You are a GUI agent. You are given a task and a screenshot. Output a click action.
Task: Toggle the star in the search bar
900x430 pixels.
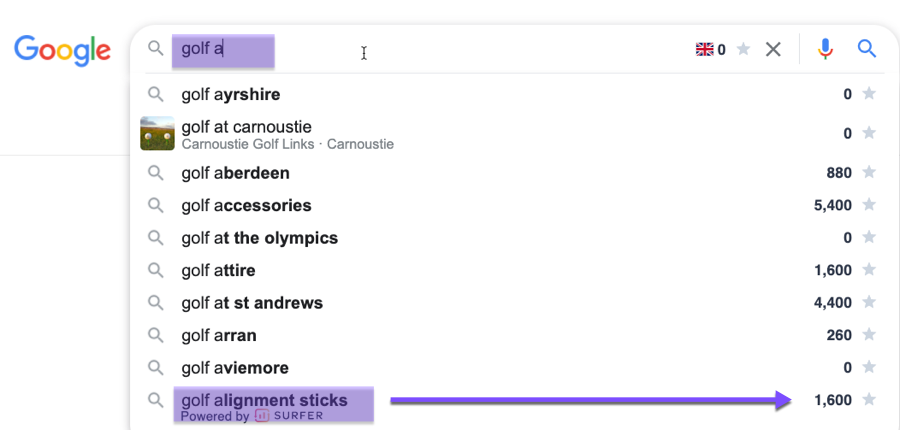point(743,49)
